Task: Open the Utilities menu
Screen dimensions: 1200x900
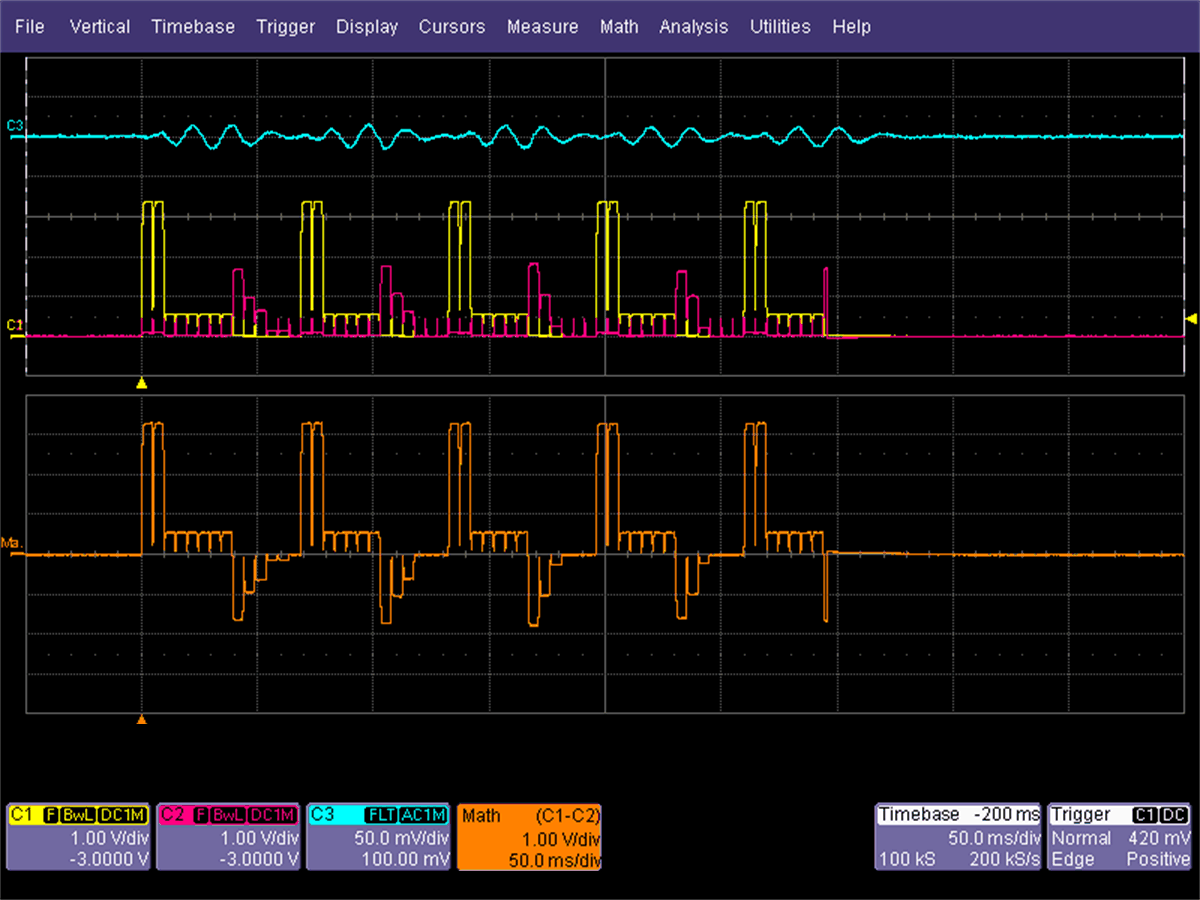Action: (x=779, y=27)
